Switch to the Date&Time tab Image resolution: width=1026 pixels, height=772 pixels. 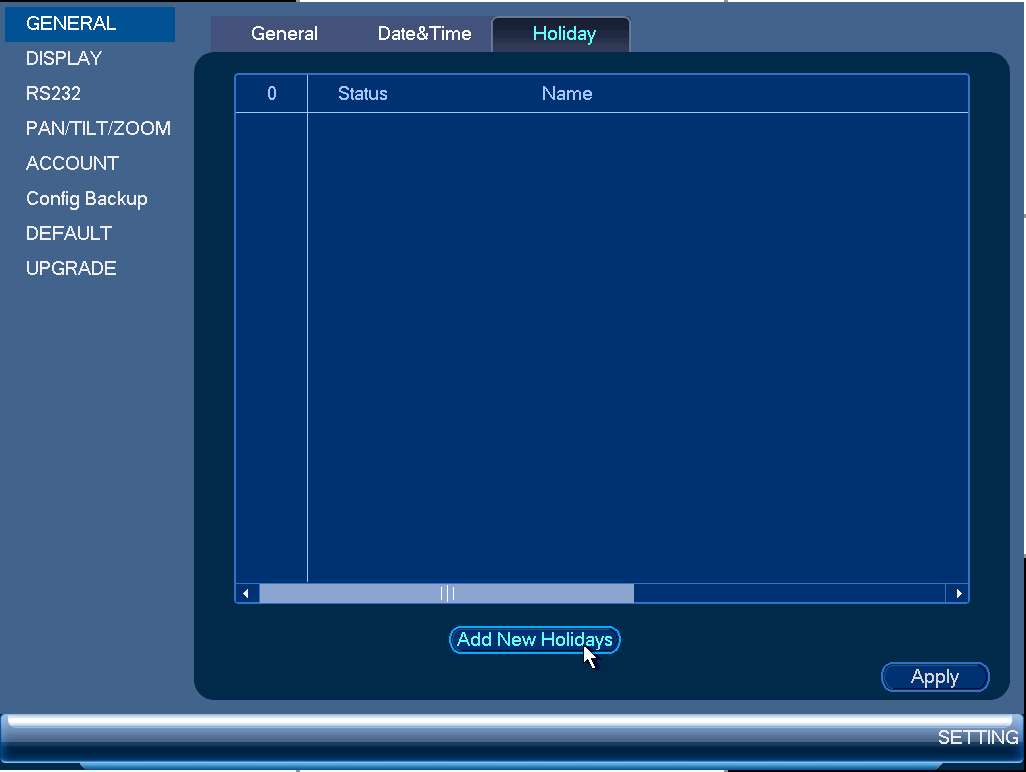pyautogui.click(x=424, y=33)
